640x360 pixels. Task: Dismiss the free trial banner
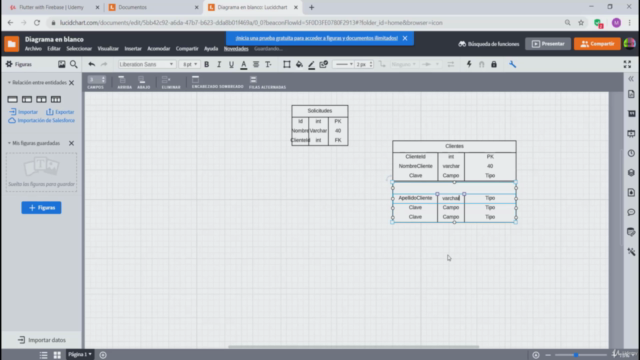click(x=405, y=38)
